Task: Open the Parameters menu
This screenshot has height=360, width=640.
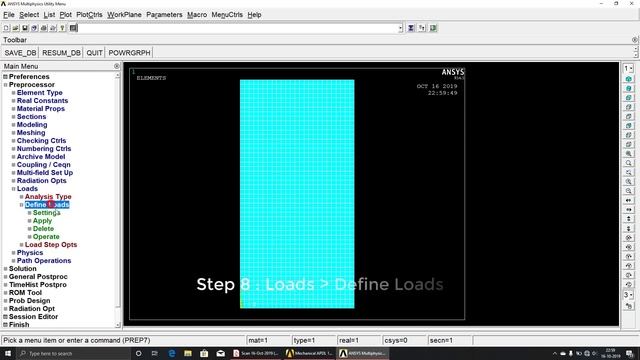Action: click(164, 15)
